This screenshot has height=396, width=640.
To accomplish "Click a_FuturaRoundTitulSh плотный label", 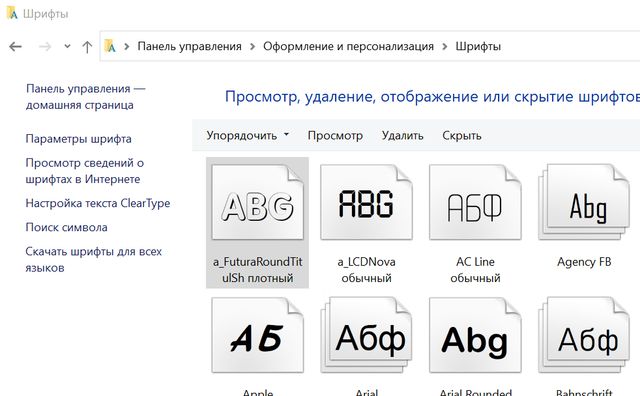I will [x=258, y=270].
